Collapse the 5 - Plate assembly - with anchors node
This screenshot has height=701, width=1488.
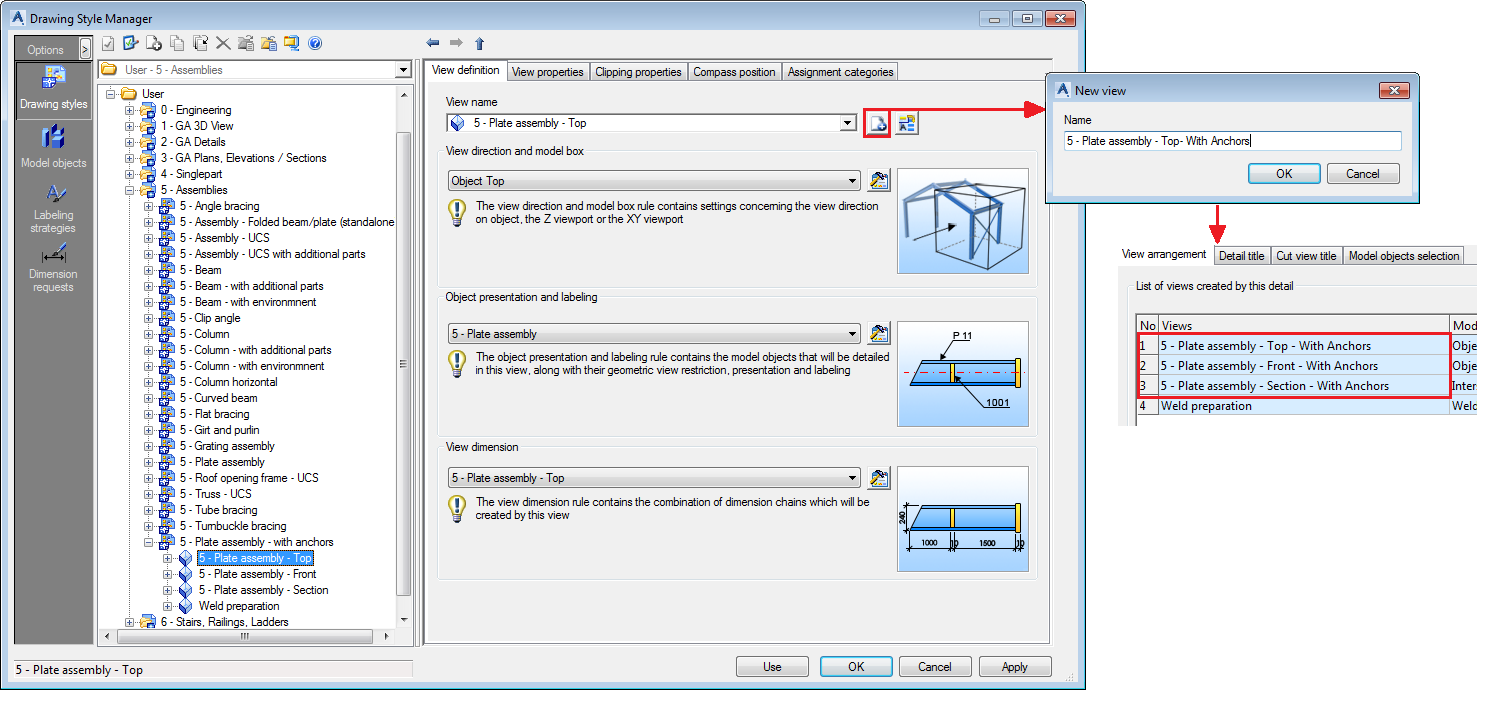(x=148, y=542)
